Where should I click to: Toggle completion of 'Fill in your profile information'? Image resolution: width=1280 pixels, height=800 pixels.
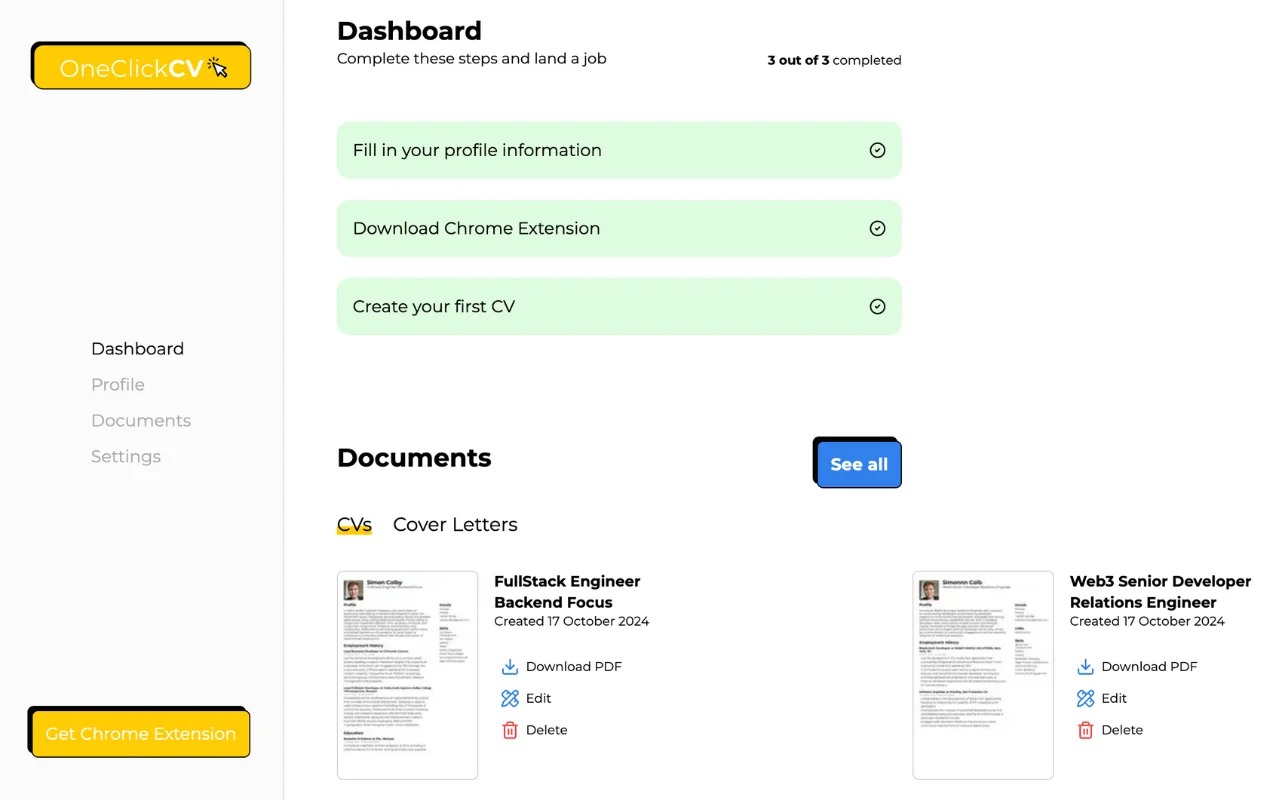tap(877, 149)
